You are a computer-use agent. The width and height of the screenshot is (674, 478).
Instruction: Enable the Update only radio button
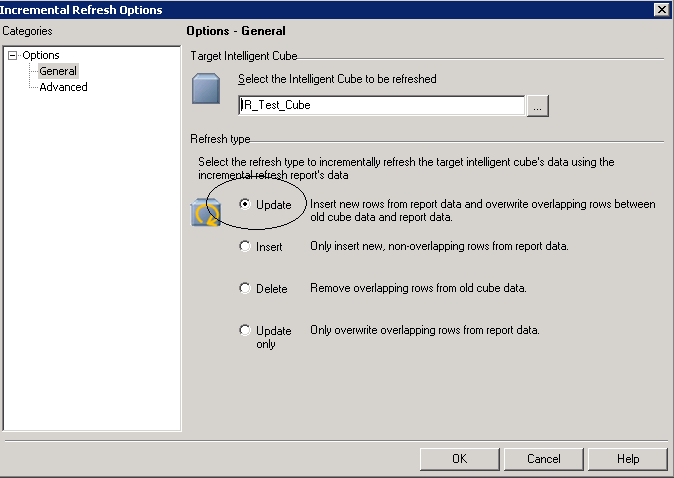pyautogui.click(x=245, y=330)
